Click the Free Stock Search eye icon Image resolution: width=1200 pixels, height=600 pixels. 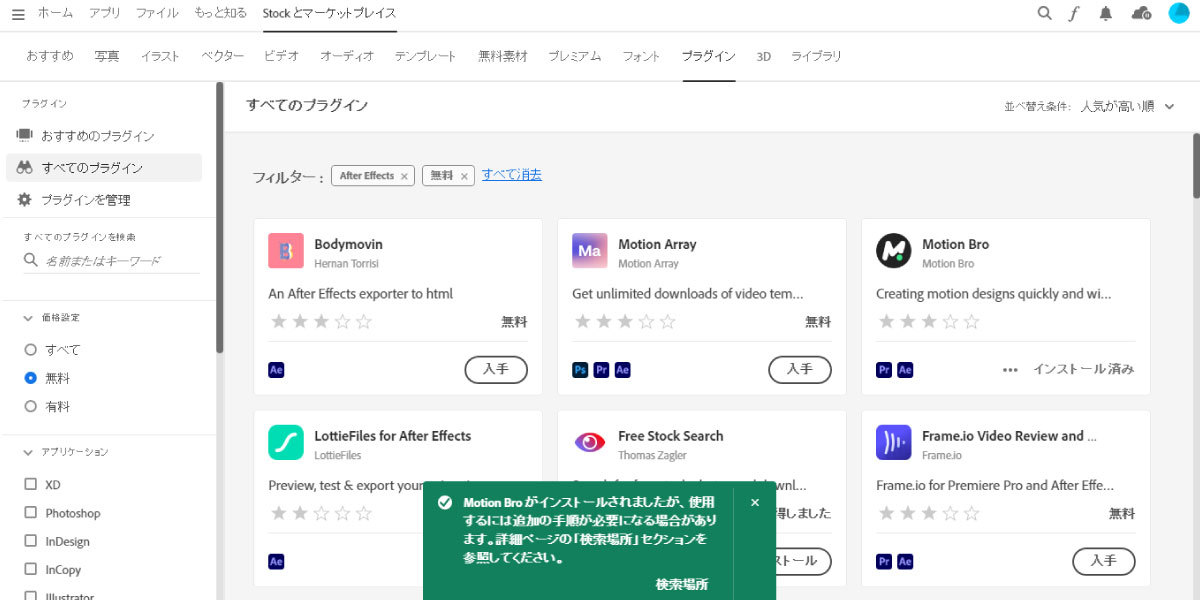[x=590, y=443]
